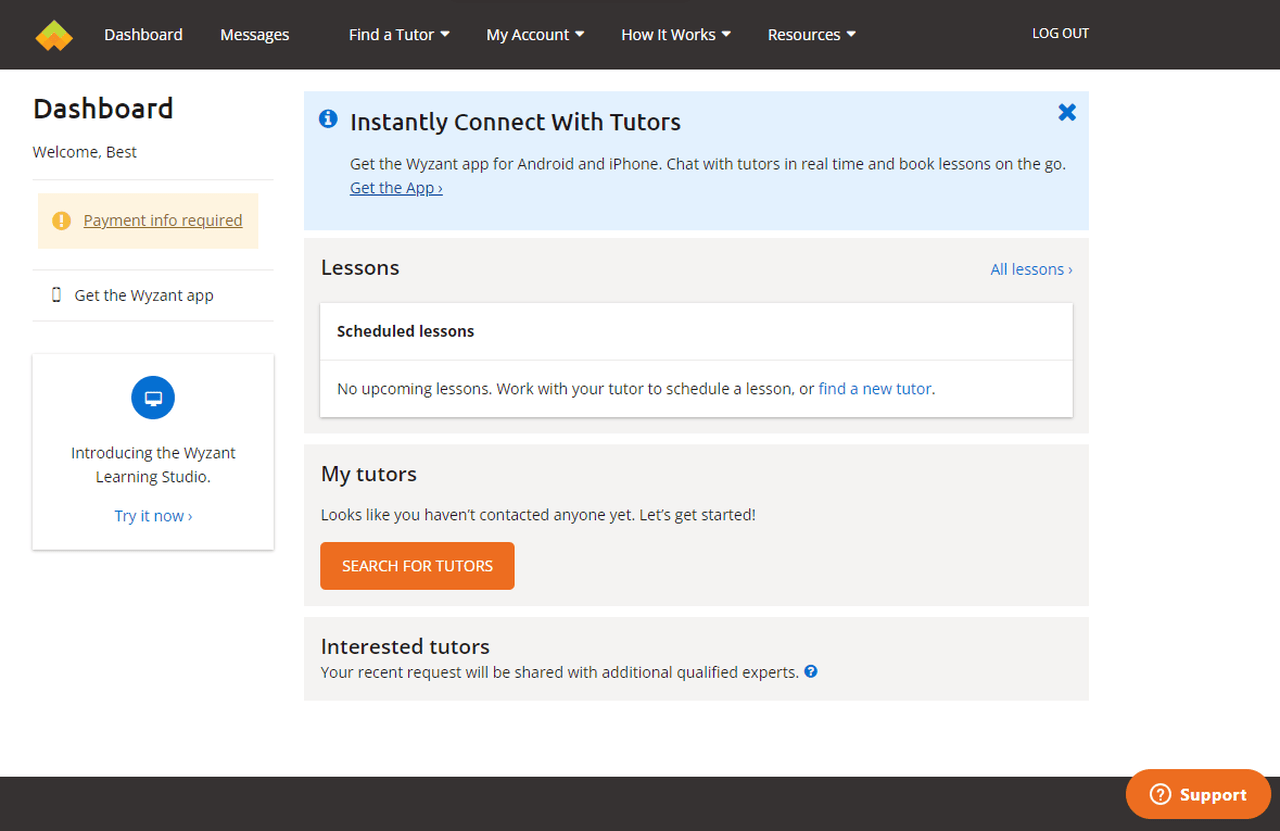Expand the Find a Tutor dropdown
The width and height of the screenshot is (1280, 831).
399,35
